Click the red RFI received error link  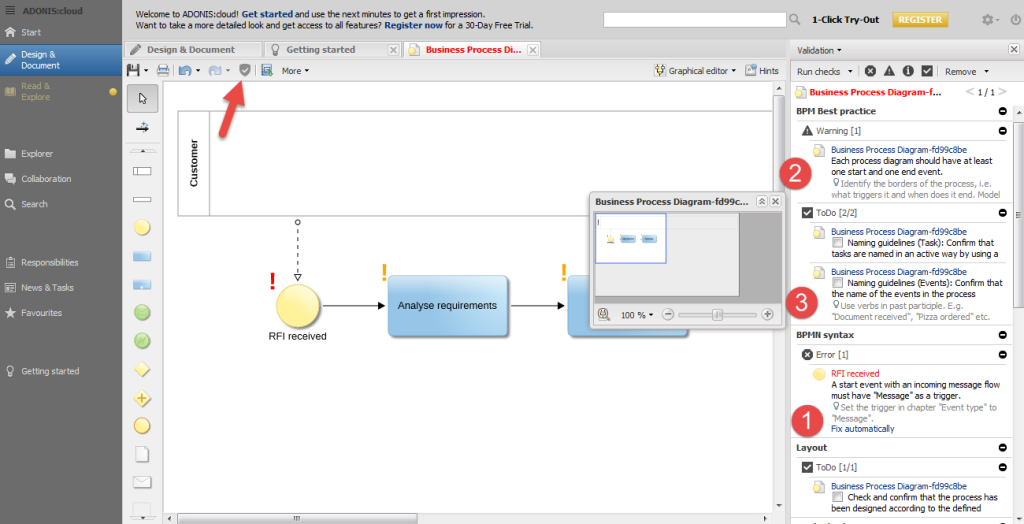coord(855,374)
